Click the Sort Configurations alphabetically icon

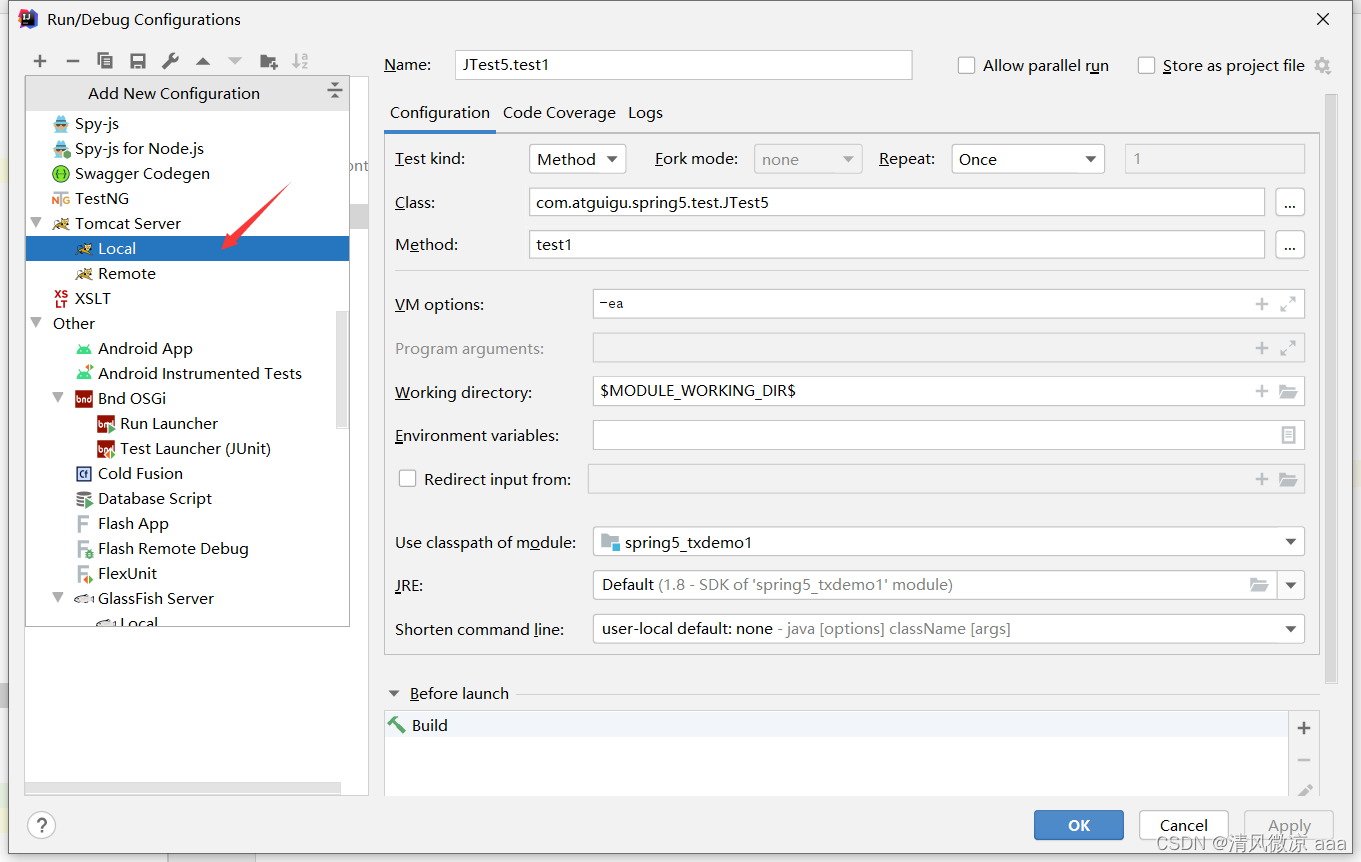tap(300, 61)
